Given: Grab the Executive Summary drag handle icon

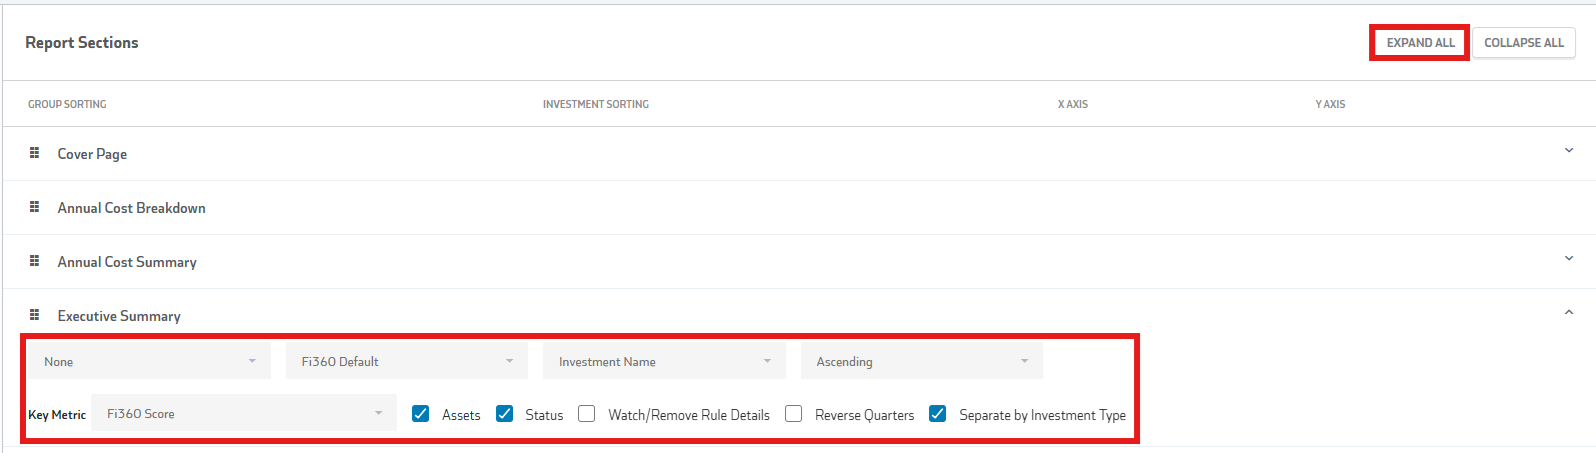Looking at the screenshot, I should point(34,315).
